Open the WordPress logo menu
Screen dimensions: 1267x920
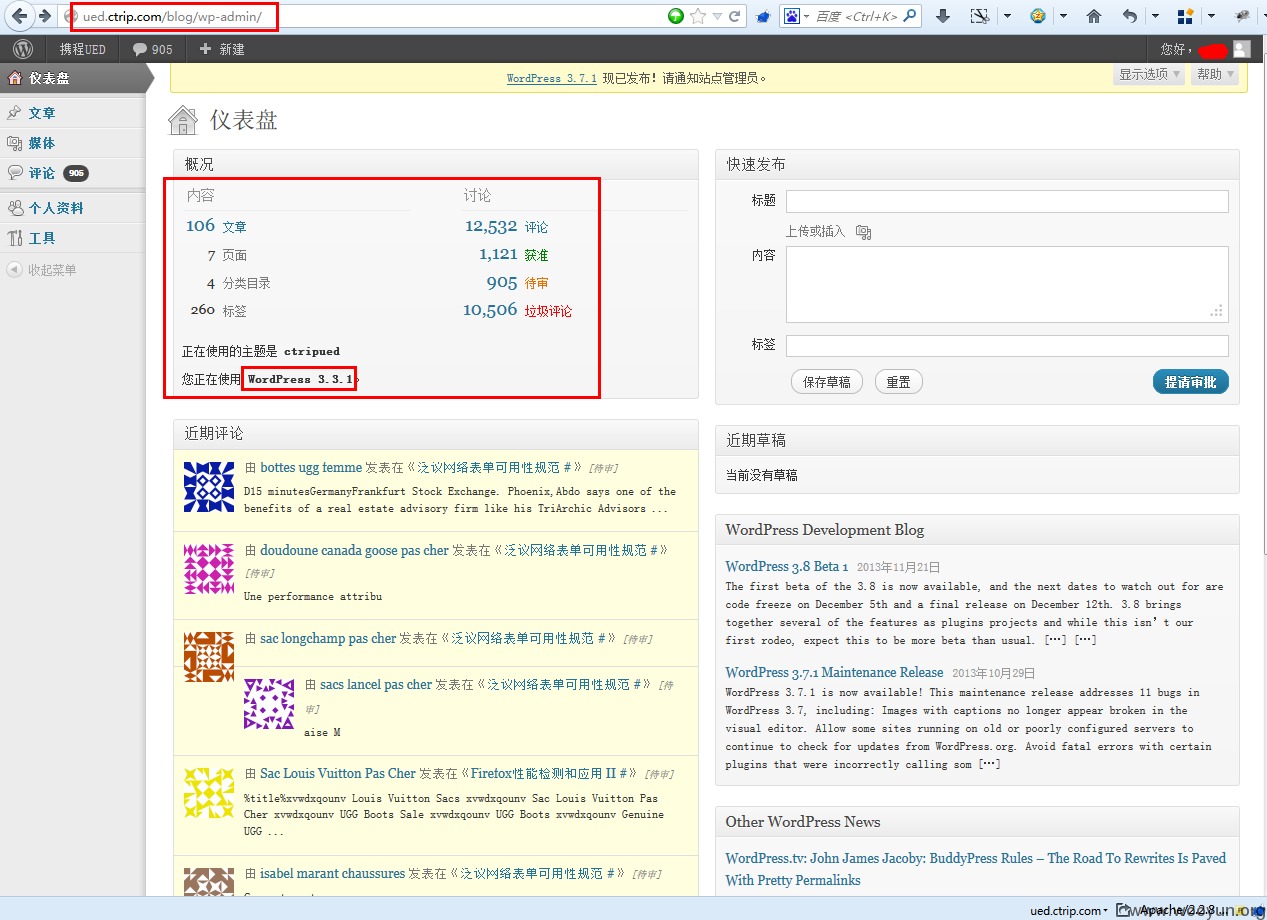click(x=23, y=49)
